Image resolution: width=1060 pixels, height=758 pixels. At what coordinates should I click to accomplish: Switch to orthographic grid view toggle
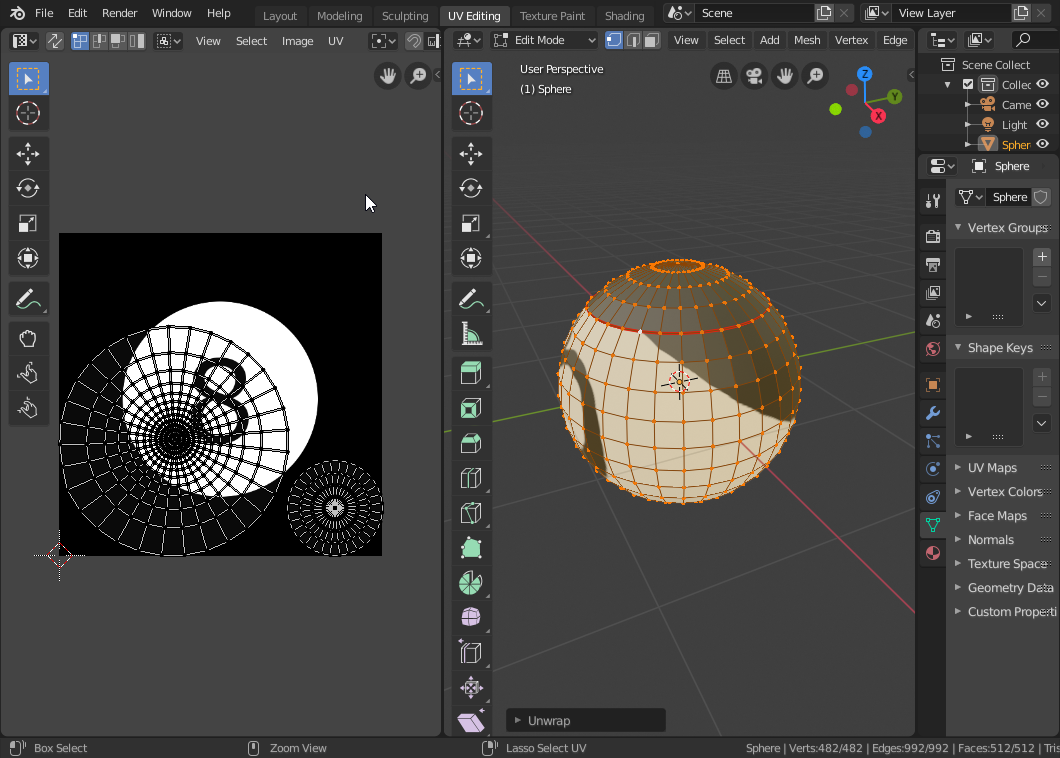pyautogui.click(x=723, y=76)
